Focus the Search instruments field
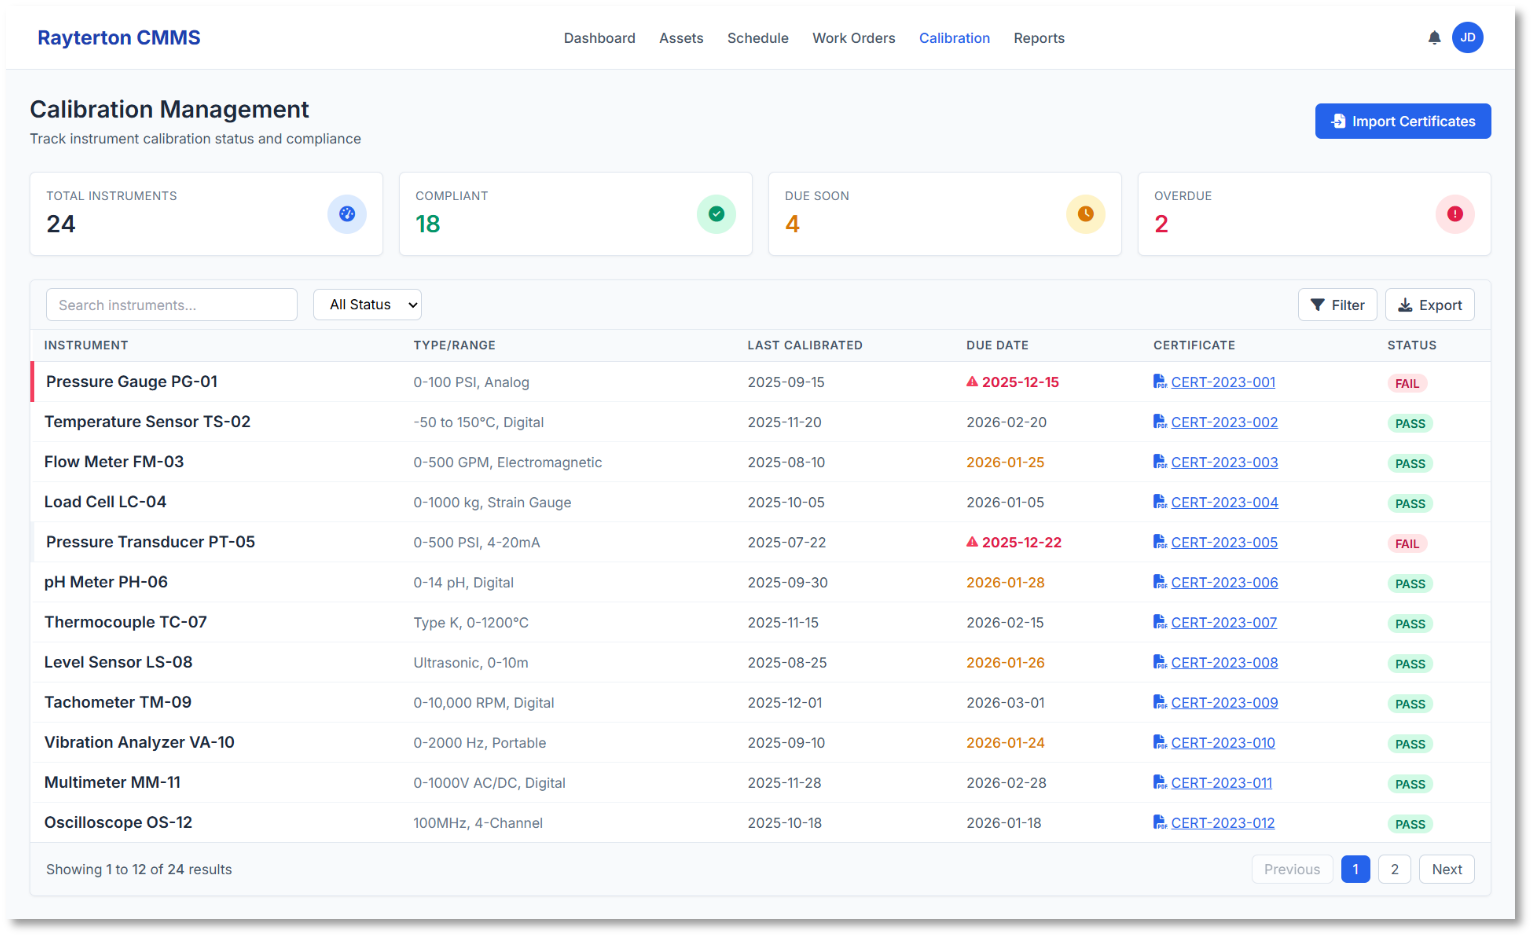 tap(172, 305)
